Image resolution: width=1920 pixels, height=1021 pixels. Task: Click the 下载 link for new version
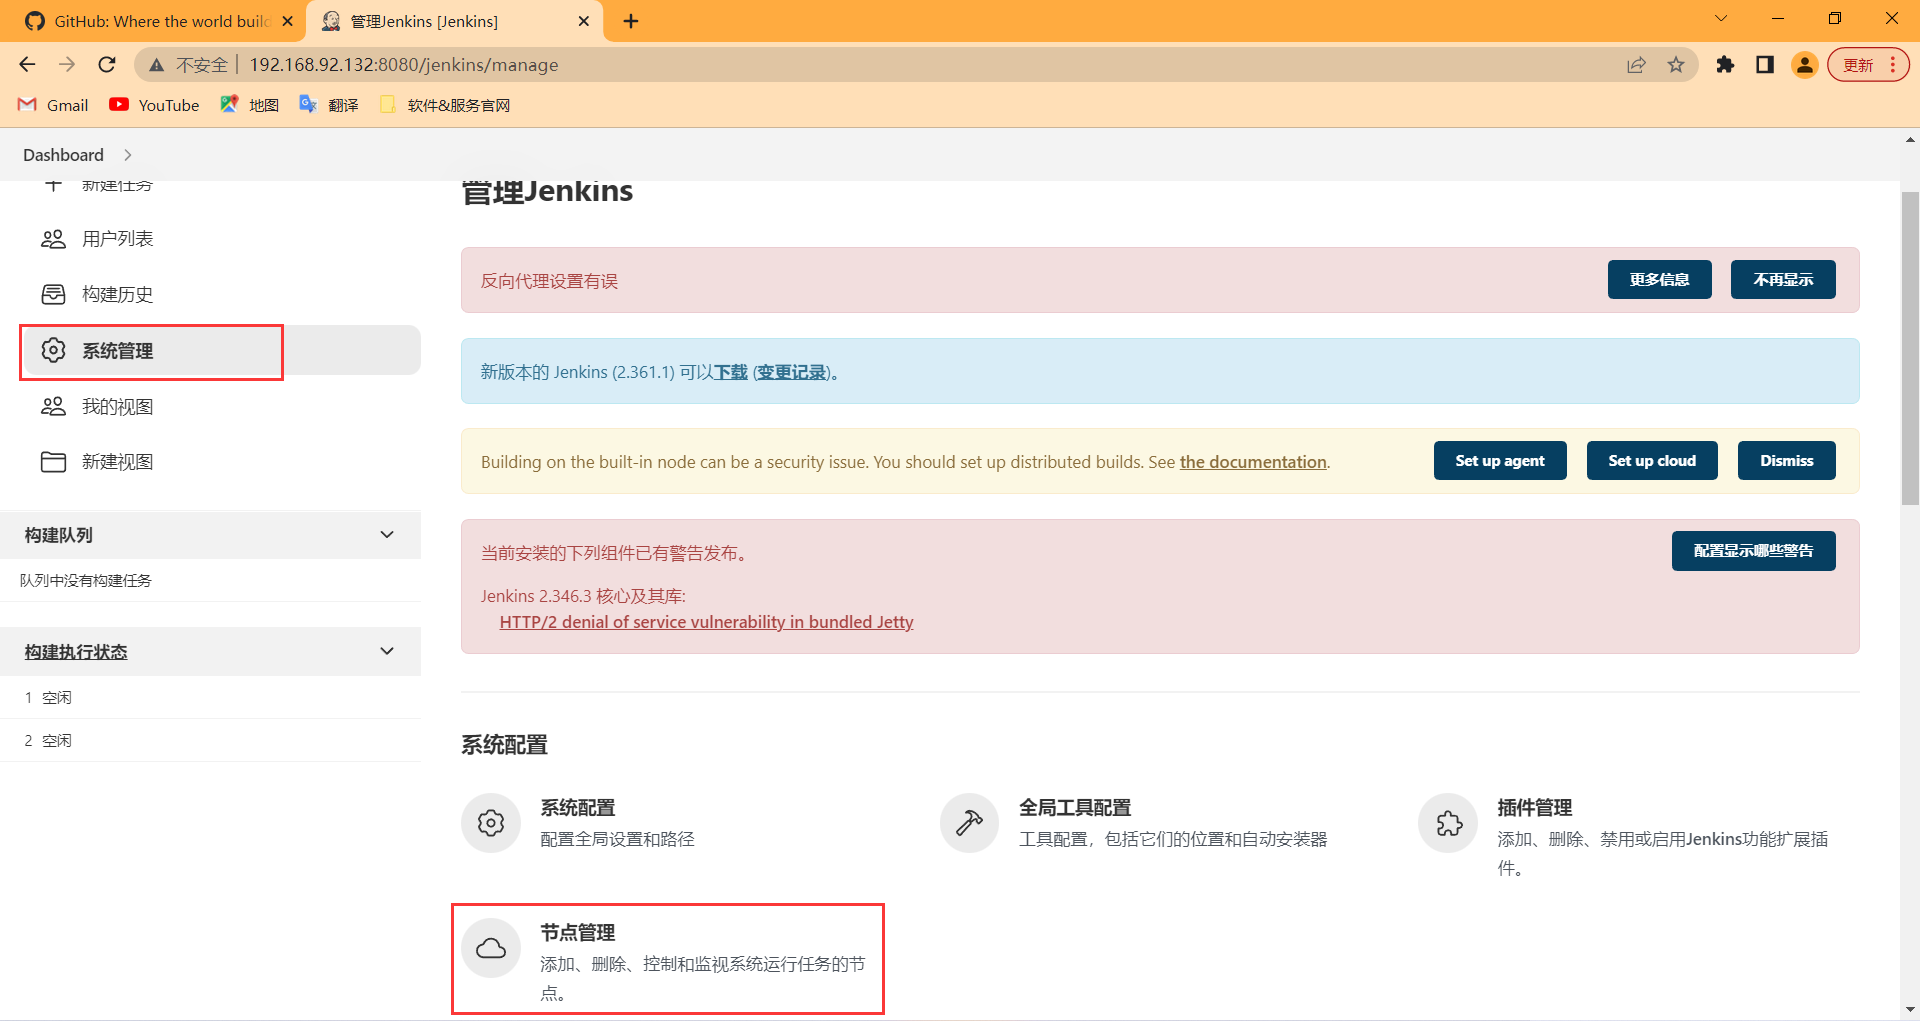pos(731,372)
